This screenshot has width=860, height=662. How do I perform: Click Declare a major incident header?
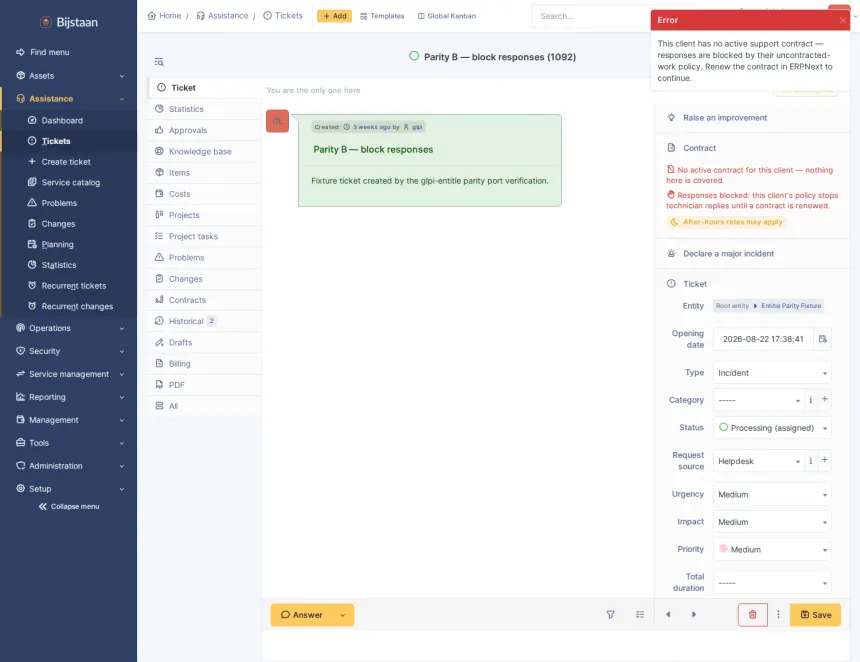752,254
